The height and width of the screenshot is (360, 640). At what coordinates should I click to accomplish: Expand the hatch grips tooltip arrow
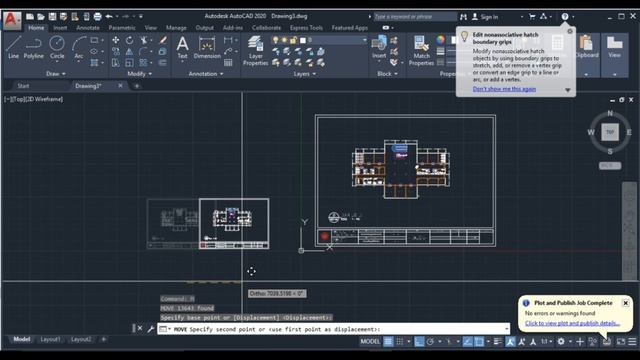[568, 90]
